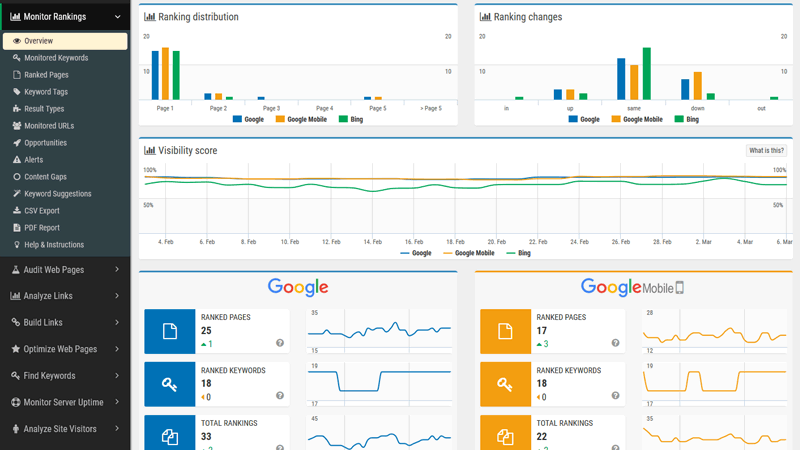The width and height of the screenshot is (800, 450).
Task: Click the Result Types icon
Action: (x=17, y=109)
